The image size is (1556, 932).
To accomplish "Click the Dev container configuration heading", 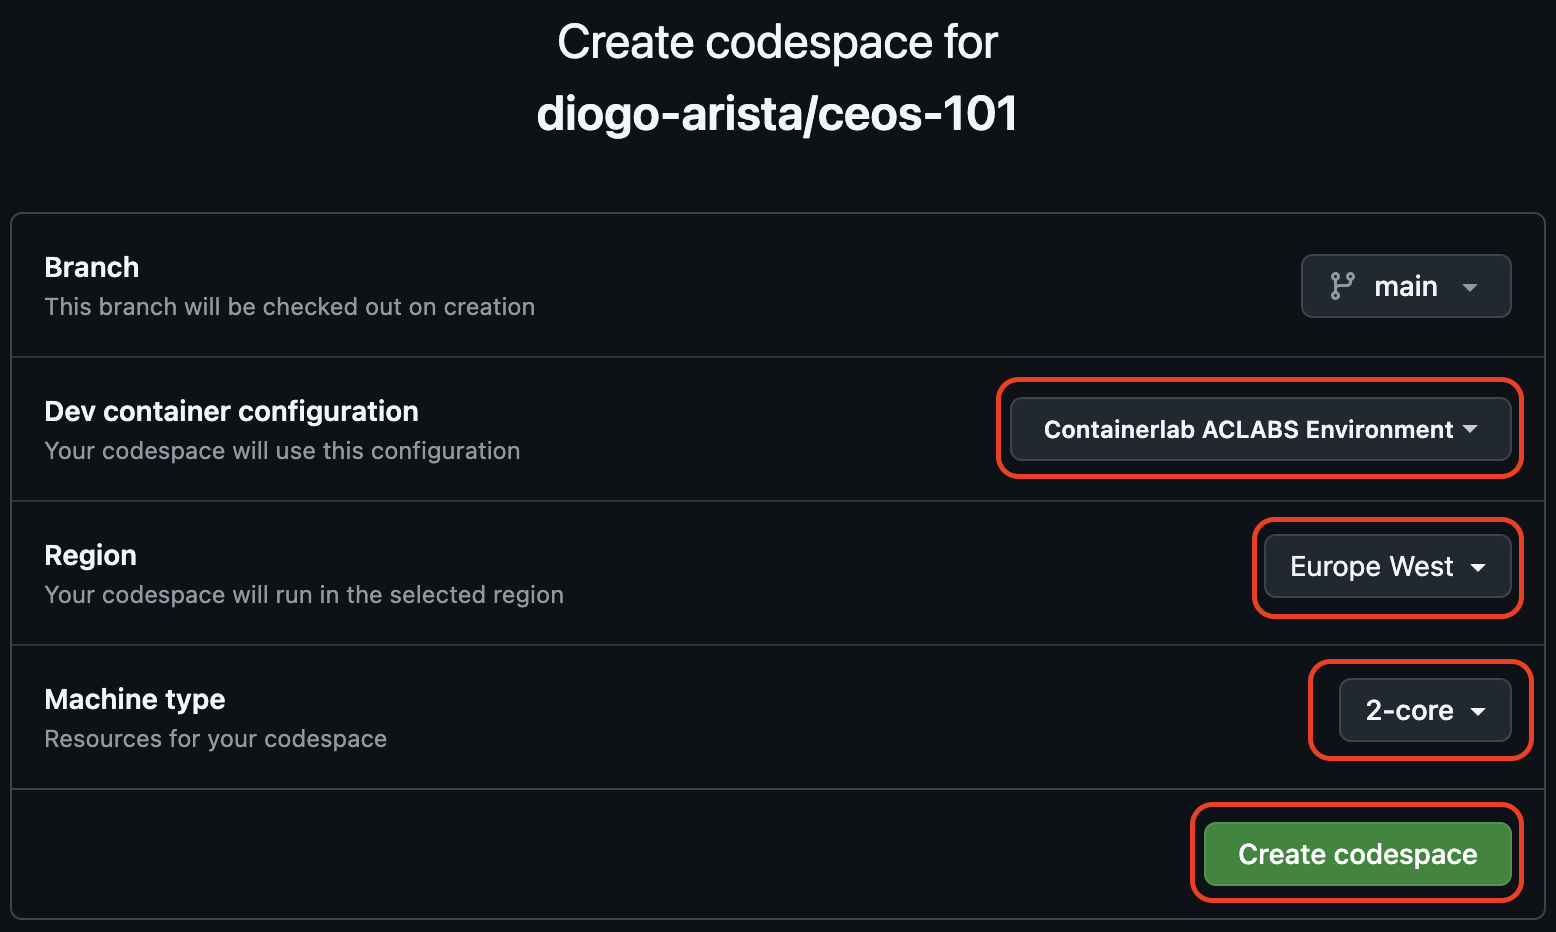I will tap(231, 411).
